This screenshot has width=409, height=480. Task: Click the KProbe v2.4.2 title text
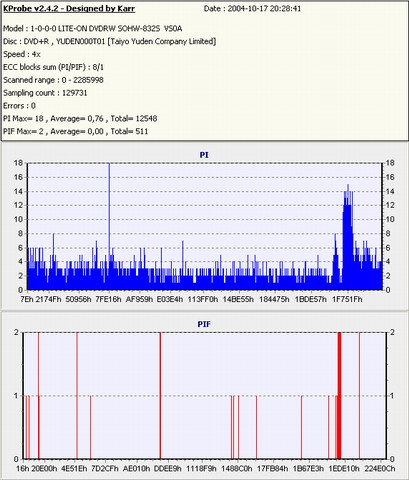click(69, 9)
